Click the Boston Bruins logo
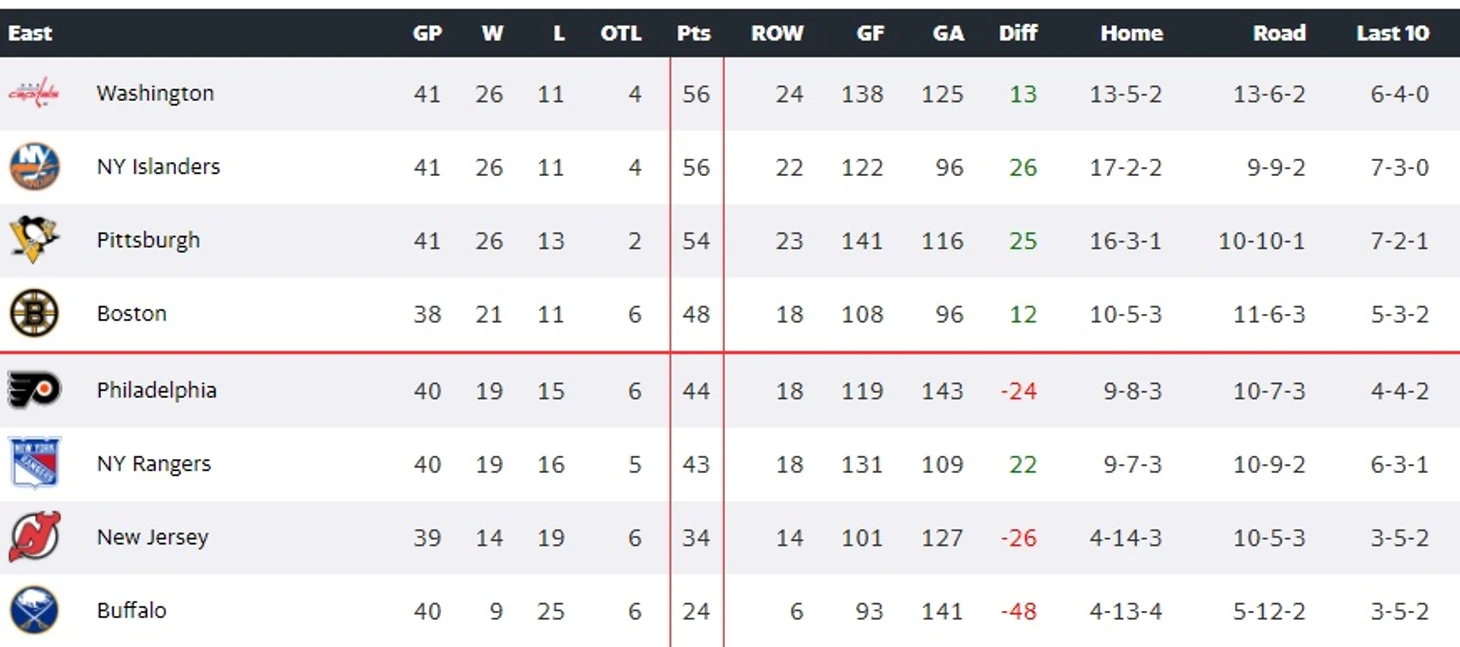 pos(34,314)
